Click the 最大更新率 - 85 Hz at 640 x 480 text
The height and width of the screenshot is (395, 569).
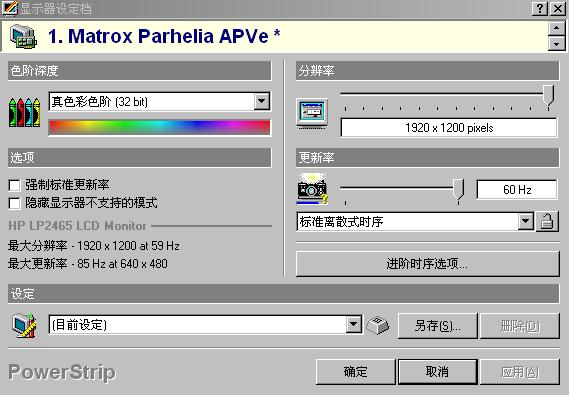(88, 263)
